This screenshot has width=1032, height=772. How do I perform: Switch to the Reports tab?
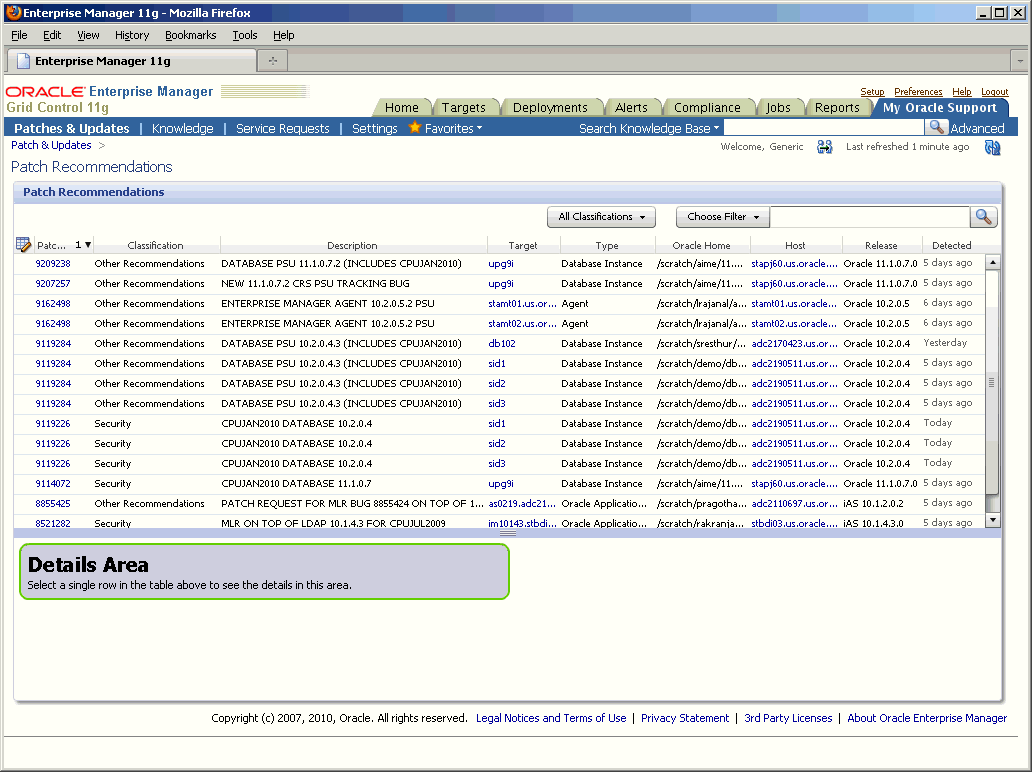tap(837, 107)
